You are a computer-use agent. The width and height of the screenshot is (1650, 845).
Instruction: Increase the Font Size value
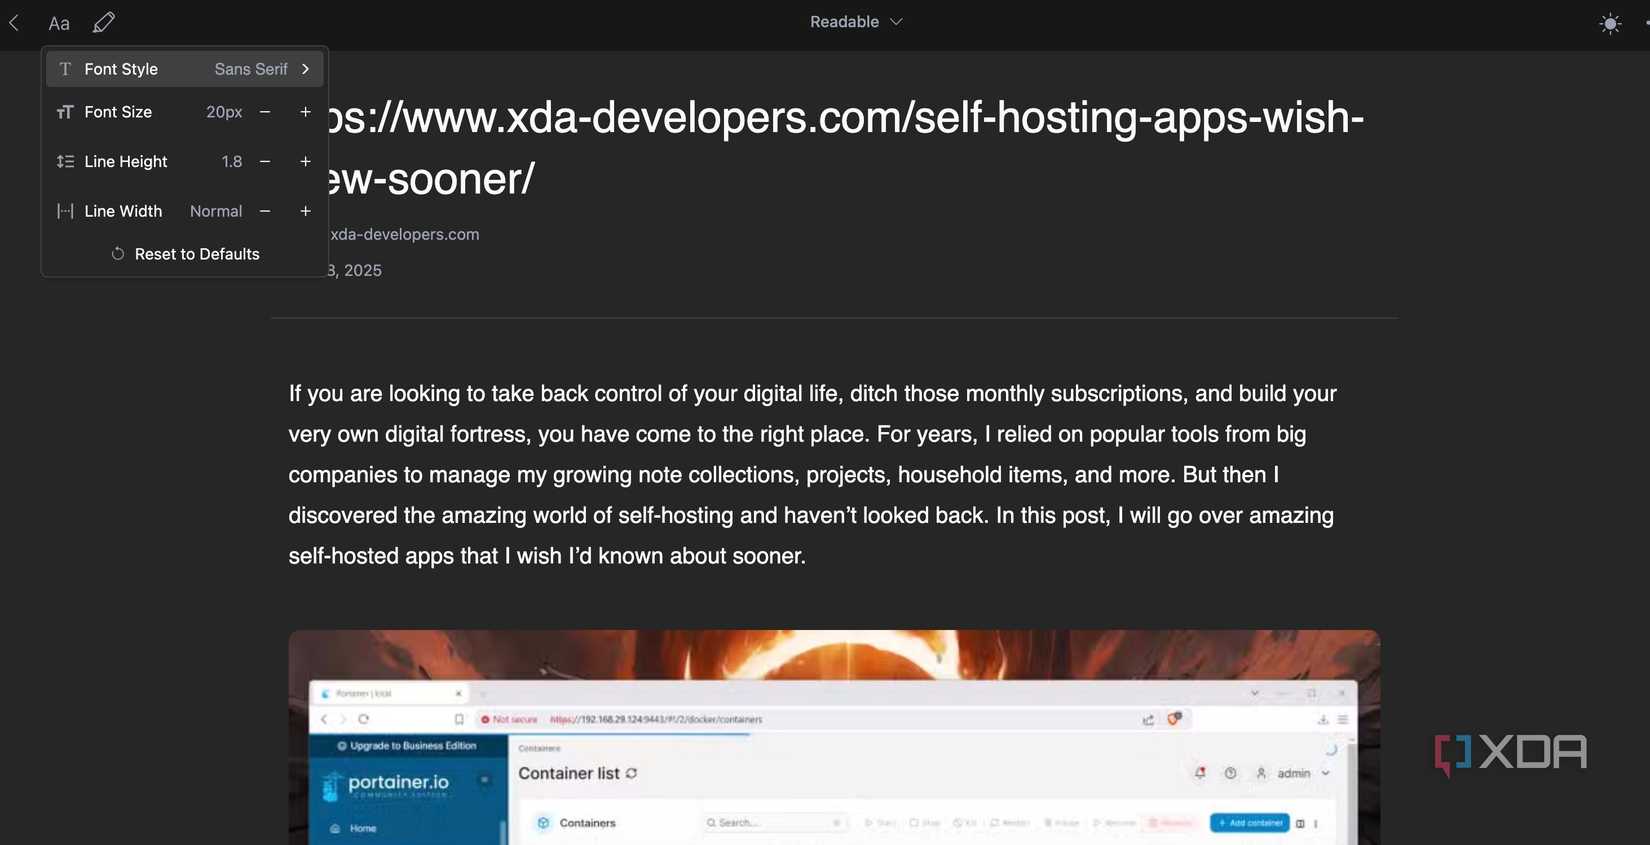(306, 112)
